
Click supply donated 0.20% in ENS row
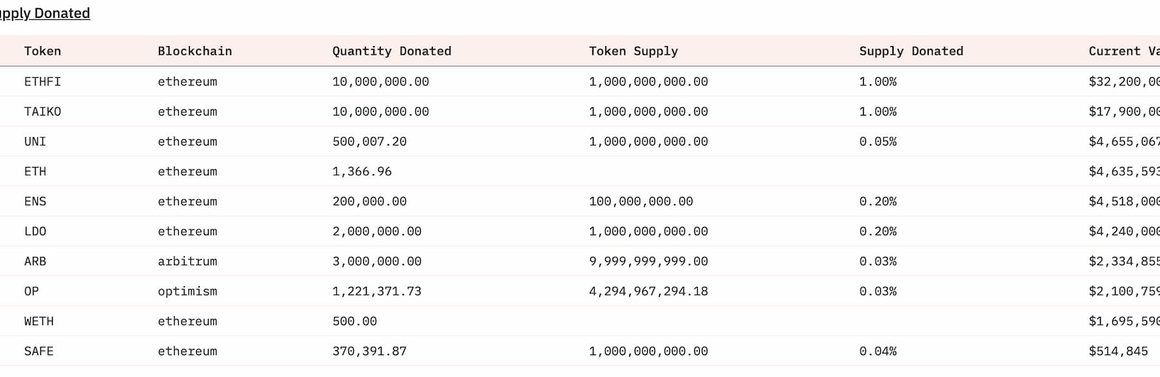pyautogui.click(x=877, y=201)
